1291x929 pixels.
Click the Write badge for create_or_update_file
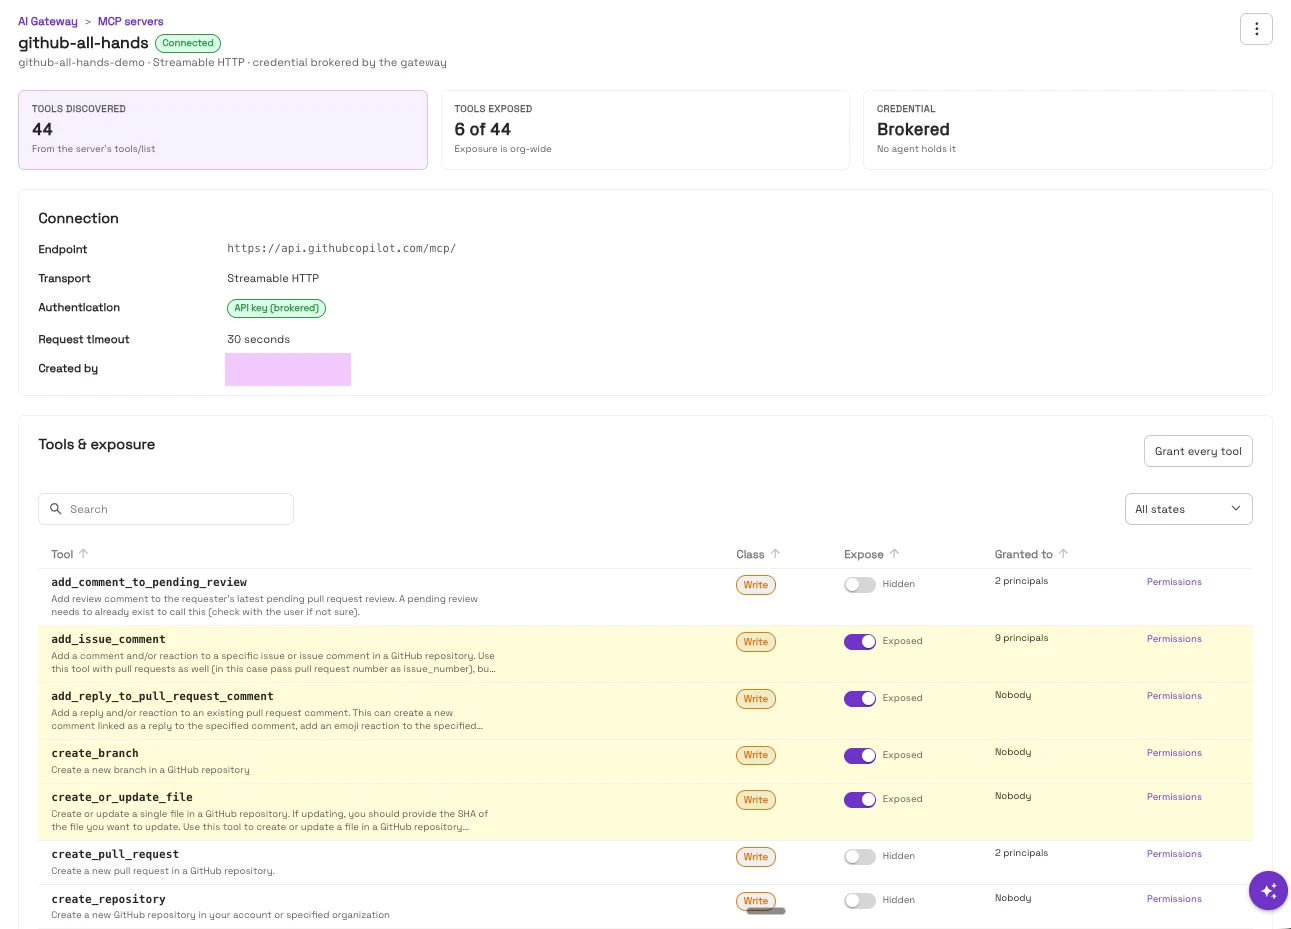[756, 800]
